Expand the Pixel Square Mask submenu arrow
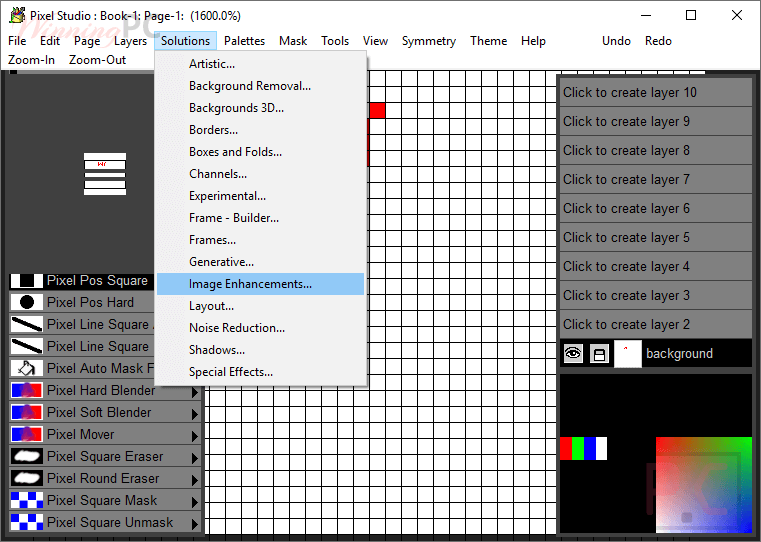This screenshot has width=761, height=542. tap(195, 502)
